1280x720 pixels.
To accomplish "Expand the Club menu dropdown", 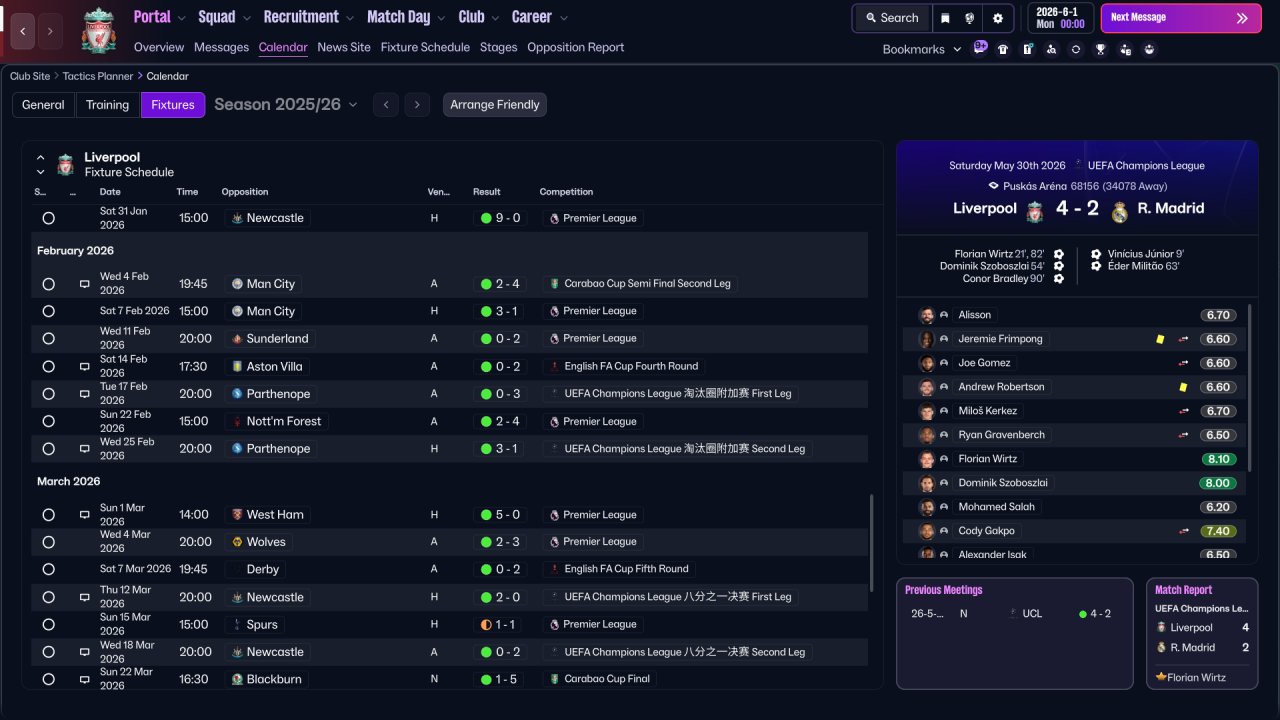I will pos(494,18).
